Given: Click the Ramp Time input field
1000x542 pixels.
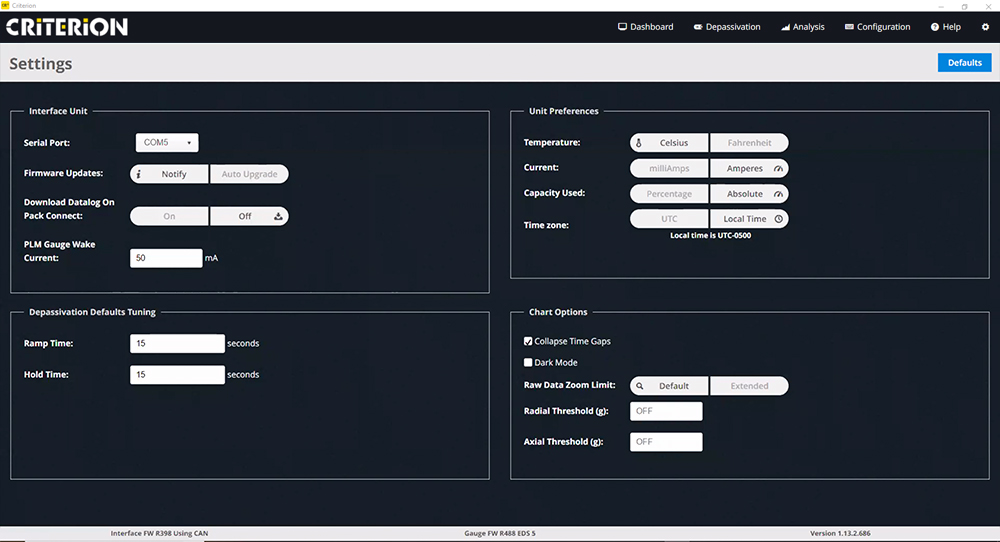Looking at the screenshot, I should [x=177, y=344].
